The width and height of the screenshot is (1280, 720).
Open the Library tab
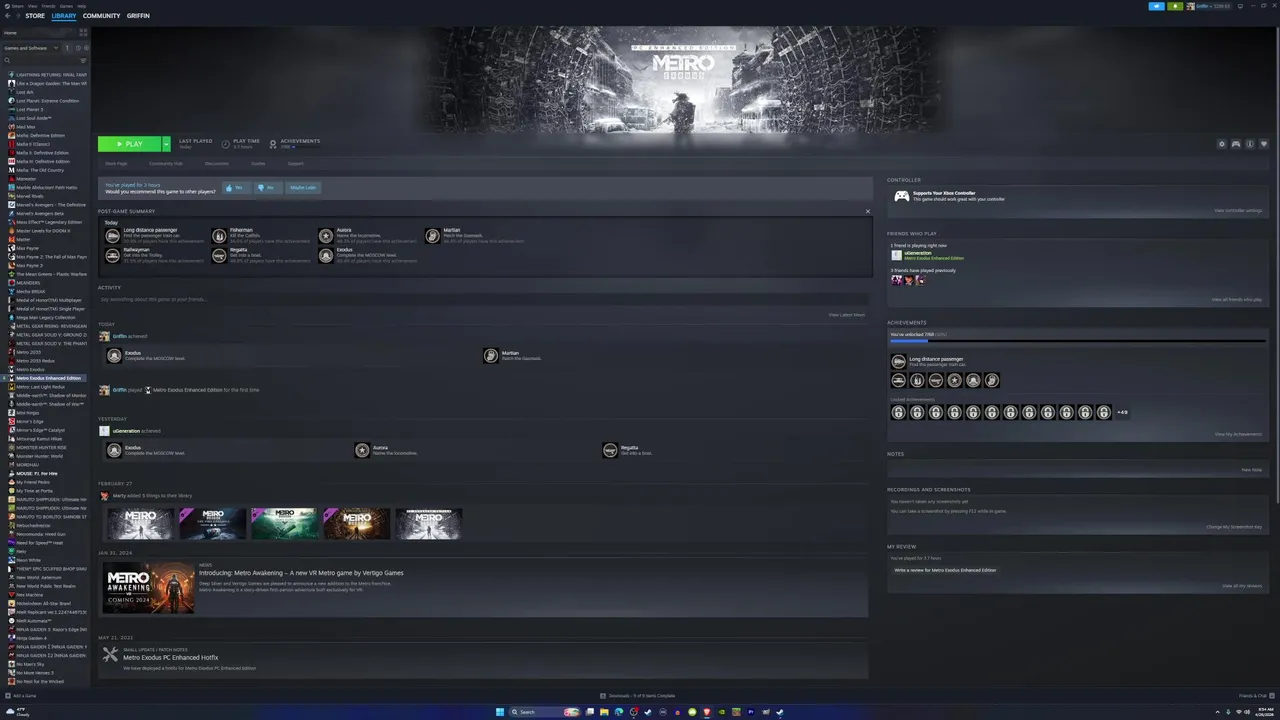(x=63, y=16)
